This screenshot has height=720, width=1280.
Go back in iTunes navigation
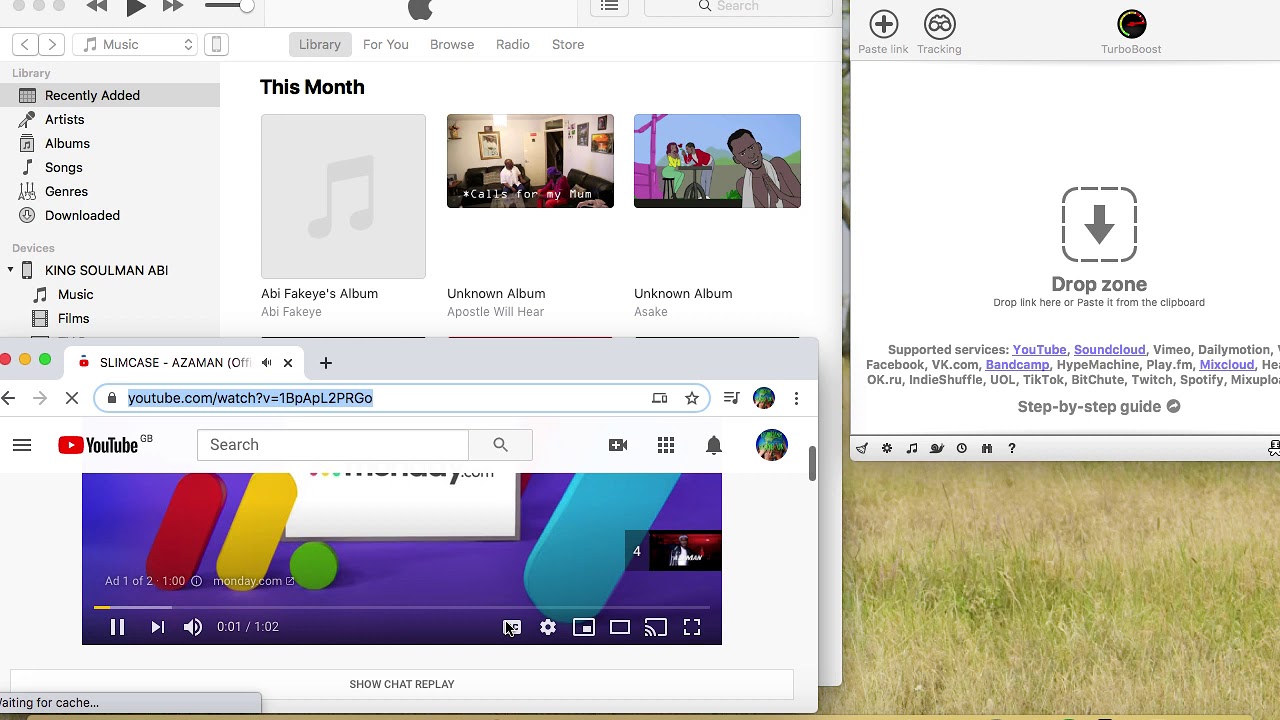25,44
